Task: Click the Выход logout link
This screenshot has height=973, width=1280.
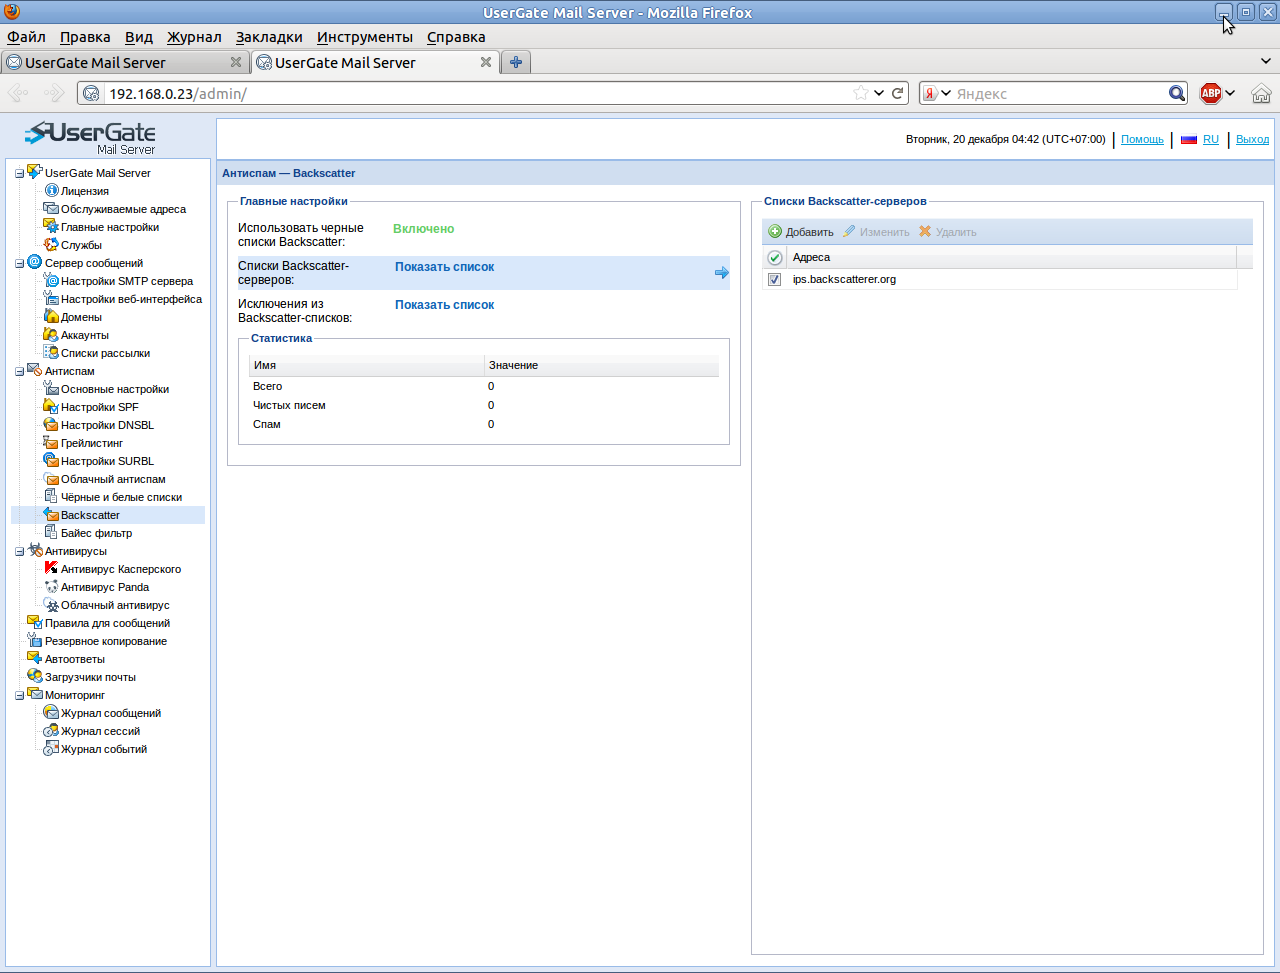Action: [1252, 140]
